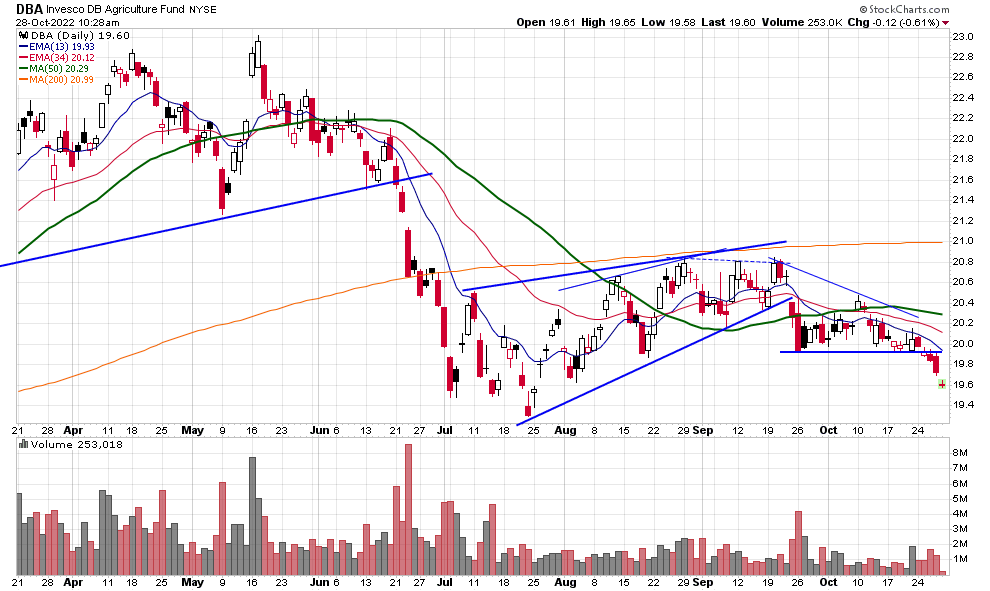The height and width of the screenshot is (591, 990).
Task: Click May on the price chart date axis
Action: [193, 431]
